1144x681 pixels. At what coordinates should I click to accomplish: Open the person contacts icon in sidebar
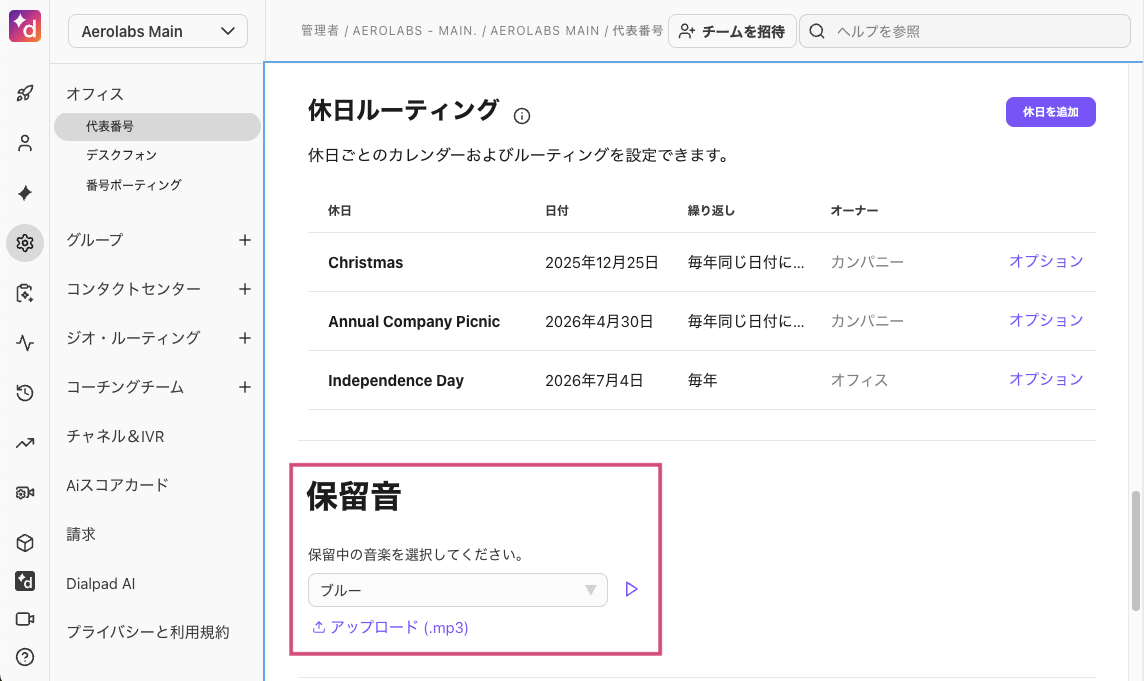[25, 143]
